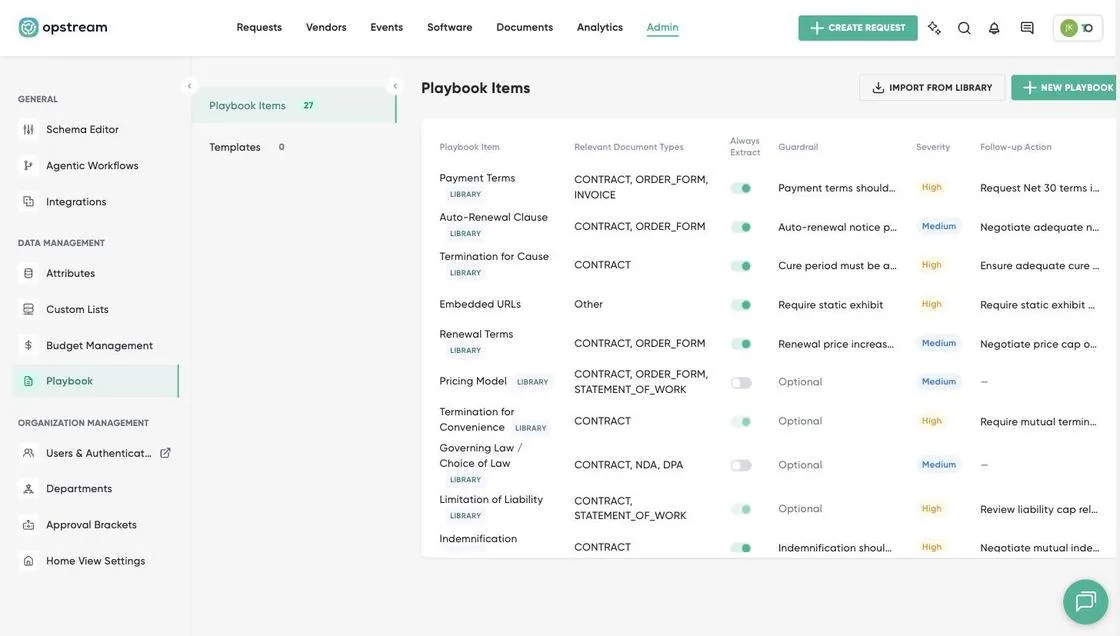
Task: Open the Vendors nav item
Action: [326, 27]
